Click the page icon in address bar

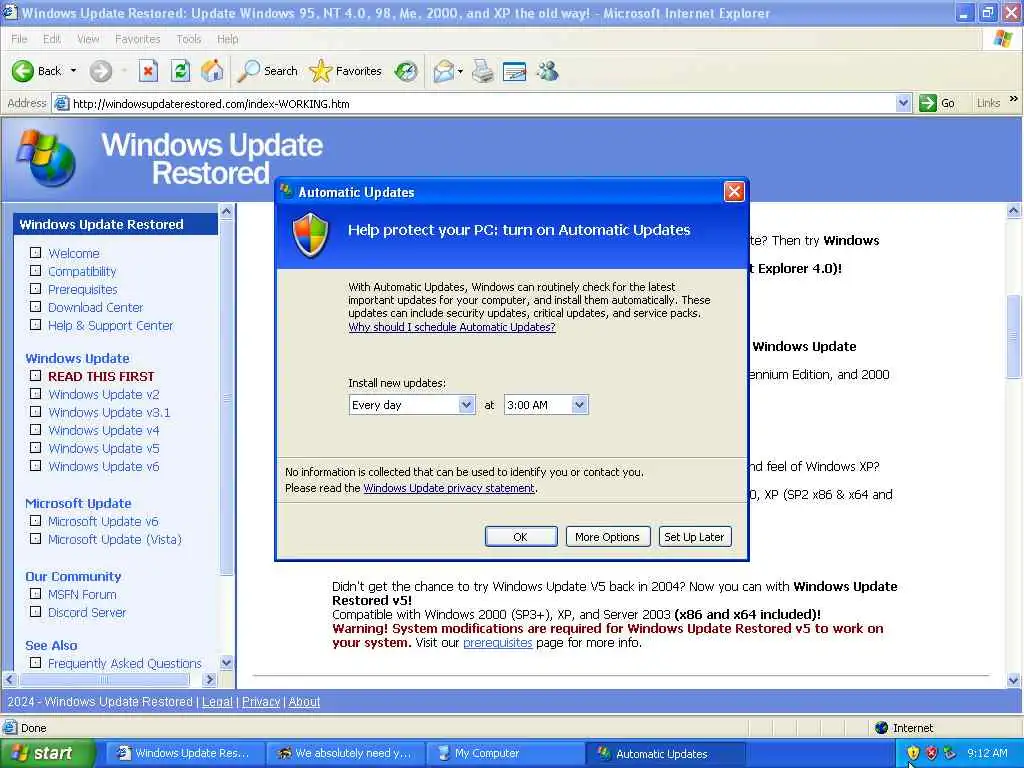[x=61, y=103]
